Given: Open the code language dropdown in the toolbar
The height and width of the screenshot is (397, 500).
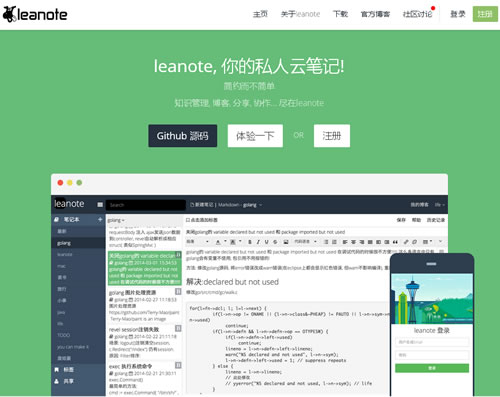Looking at the screenshot, I should click(305, 242).
